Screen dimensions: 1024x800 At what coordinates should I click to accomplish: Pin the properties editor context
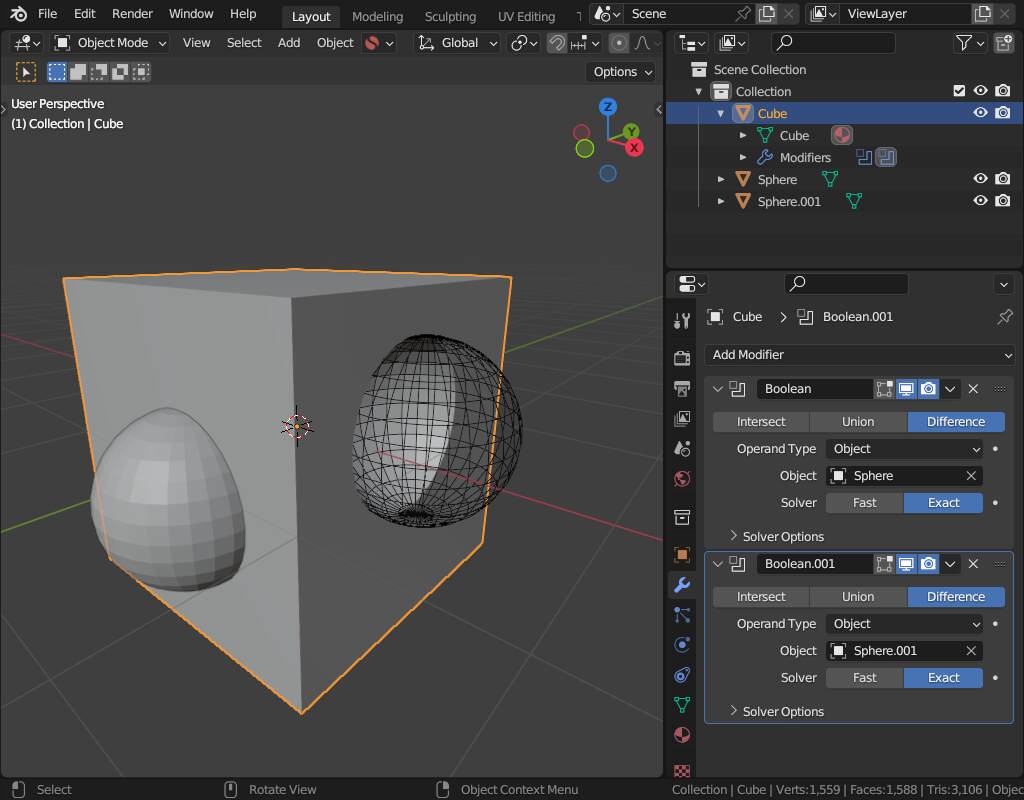1004,317
